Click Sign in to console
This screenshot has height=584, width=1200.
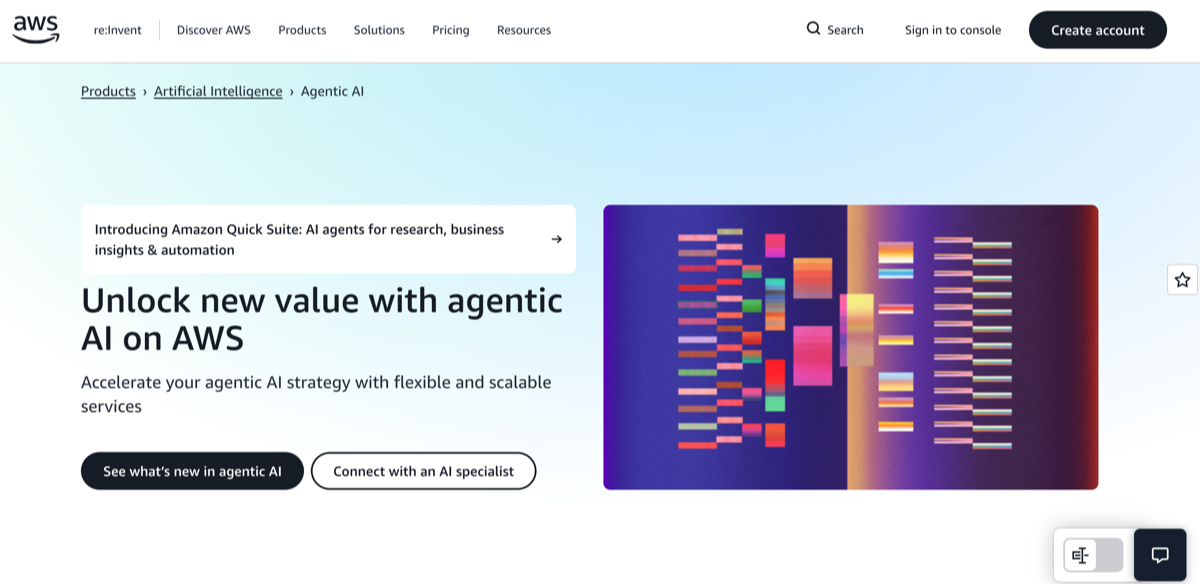pyautogui.click(x=952, y=30)
